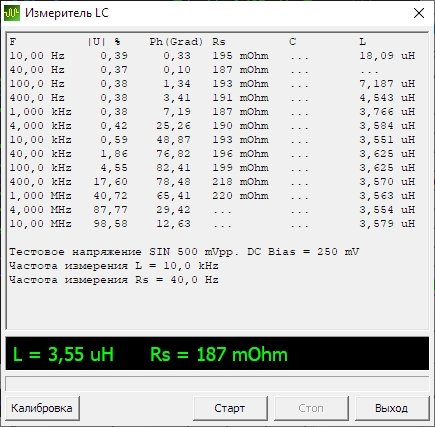
Task: Click the 3,579 uH inductance value
Action: [387, 224]
